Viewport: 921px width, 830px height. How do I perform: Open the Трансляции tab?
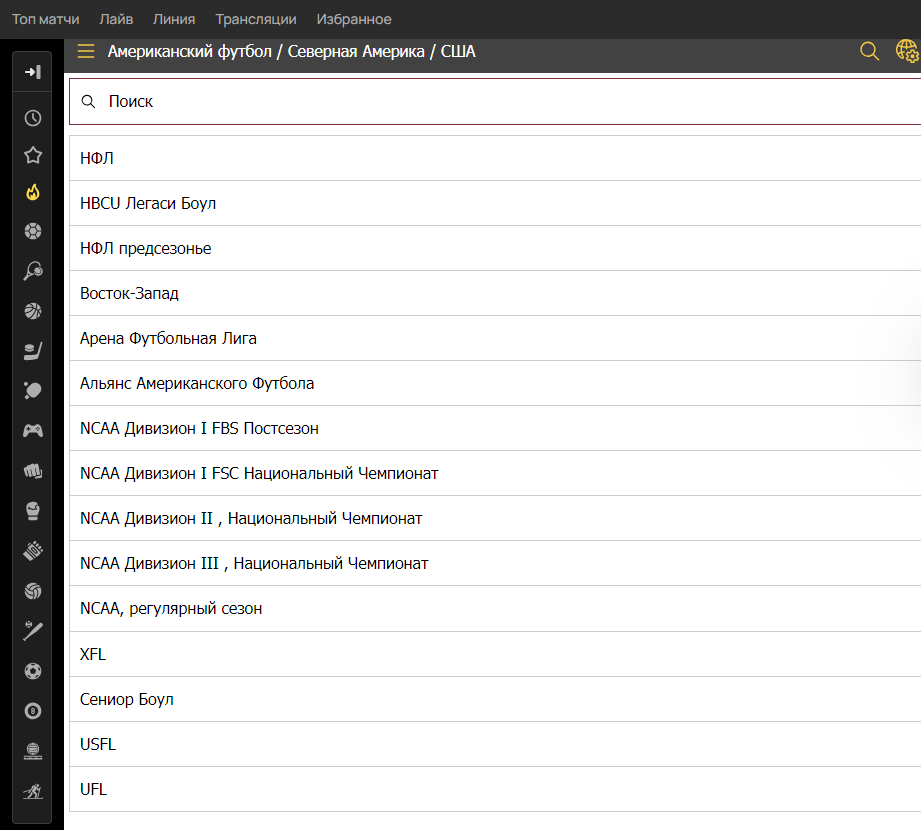[256, 19]
